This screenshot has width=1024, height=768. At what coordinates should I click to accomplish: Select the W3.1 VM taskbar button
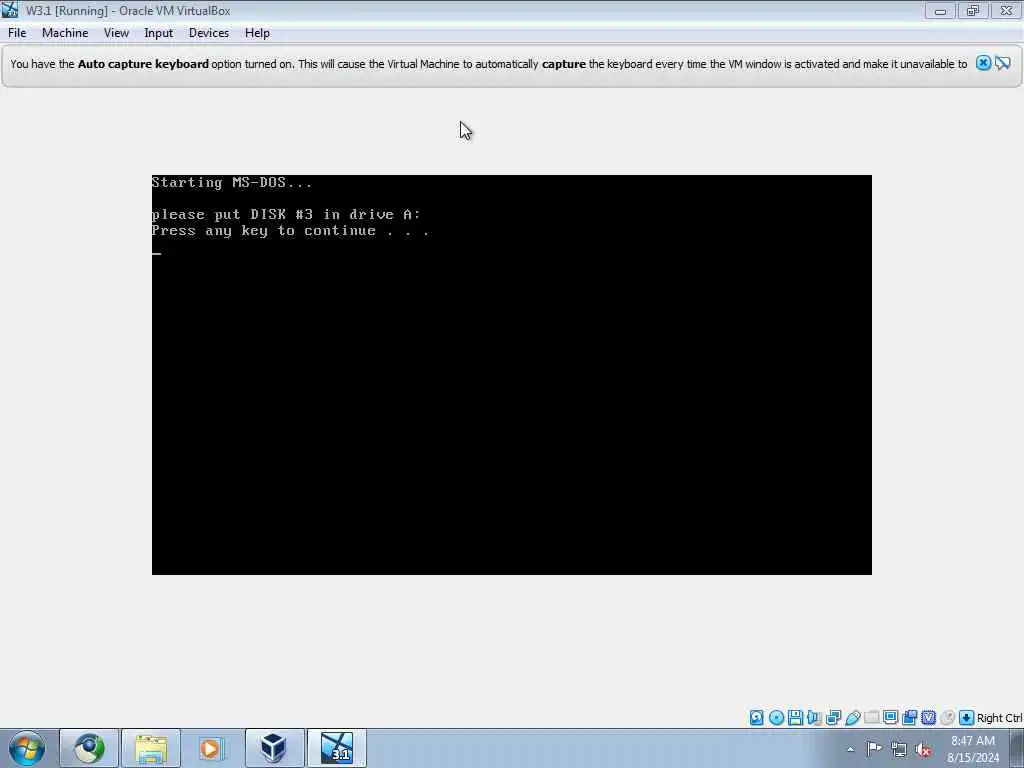click(337, 748)
